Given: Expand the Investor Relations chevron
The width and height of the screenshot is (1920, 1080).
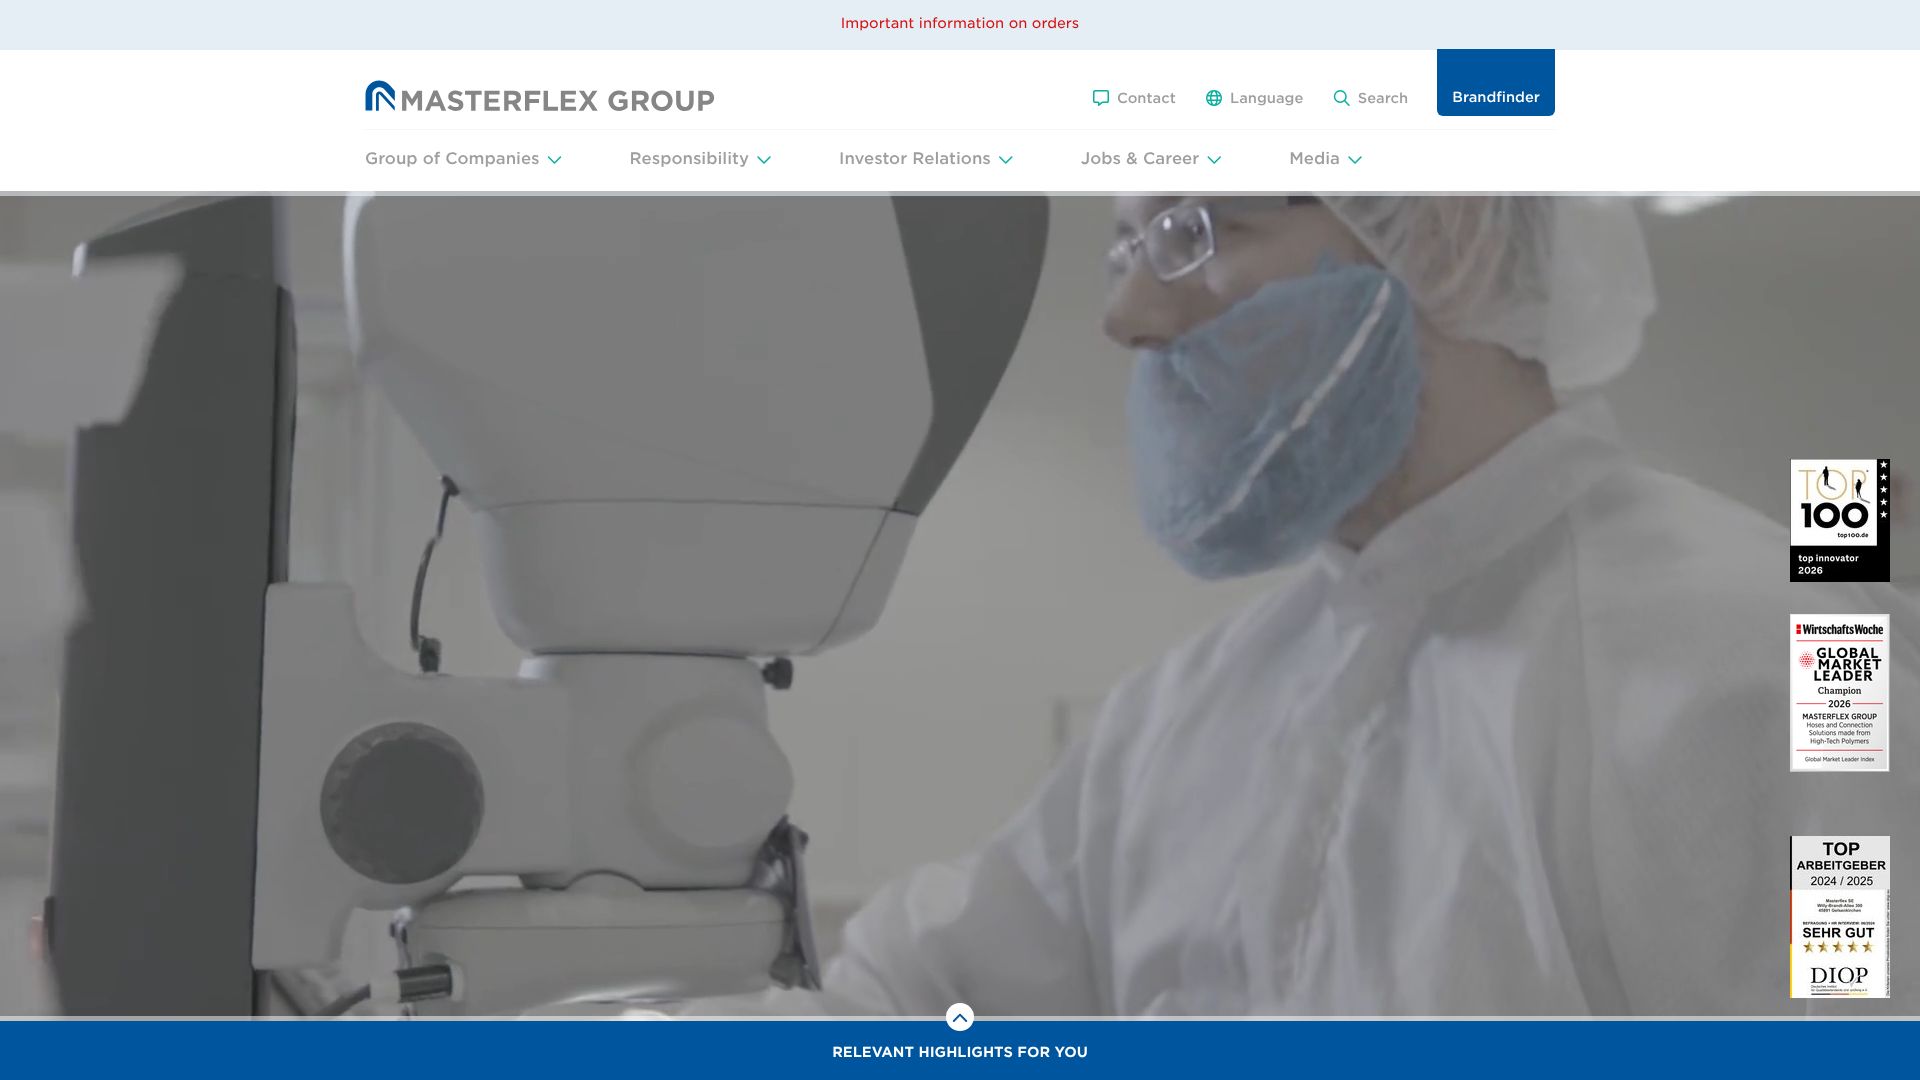Looking at the screenshot, I should click(x=1006, y=160).
